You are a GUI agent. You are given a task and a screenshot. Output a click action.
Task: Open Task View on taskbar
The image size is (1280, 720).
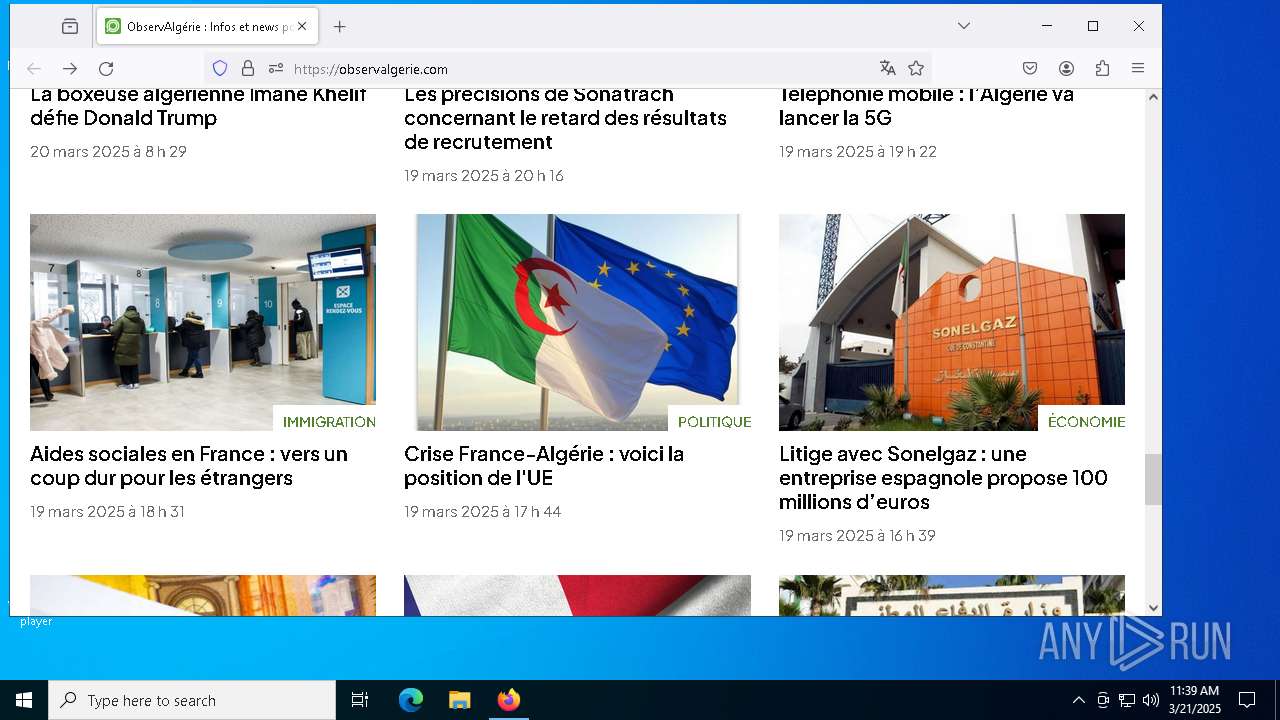(360, 700)
